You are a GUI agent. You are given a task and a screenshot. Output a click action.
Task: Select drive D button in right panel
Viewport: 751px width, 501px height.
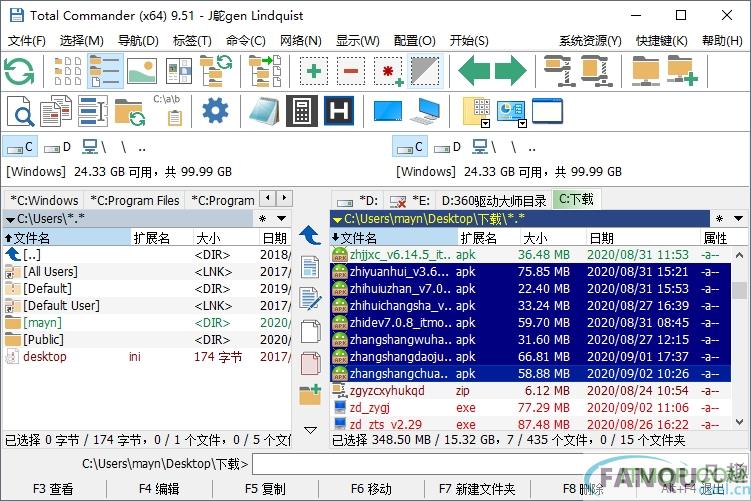pyautogui.click(x=447, y=147)
